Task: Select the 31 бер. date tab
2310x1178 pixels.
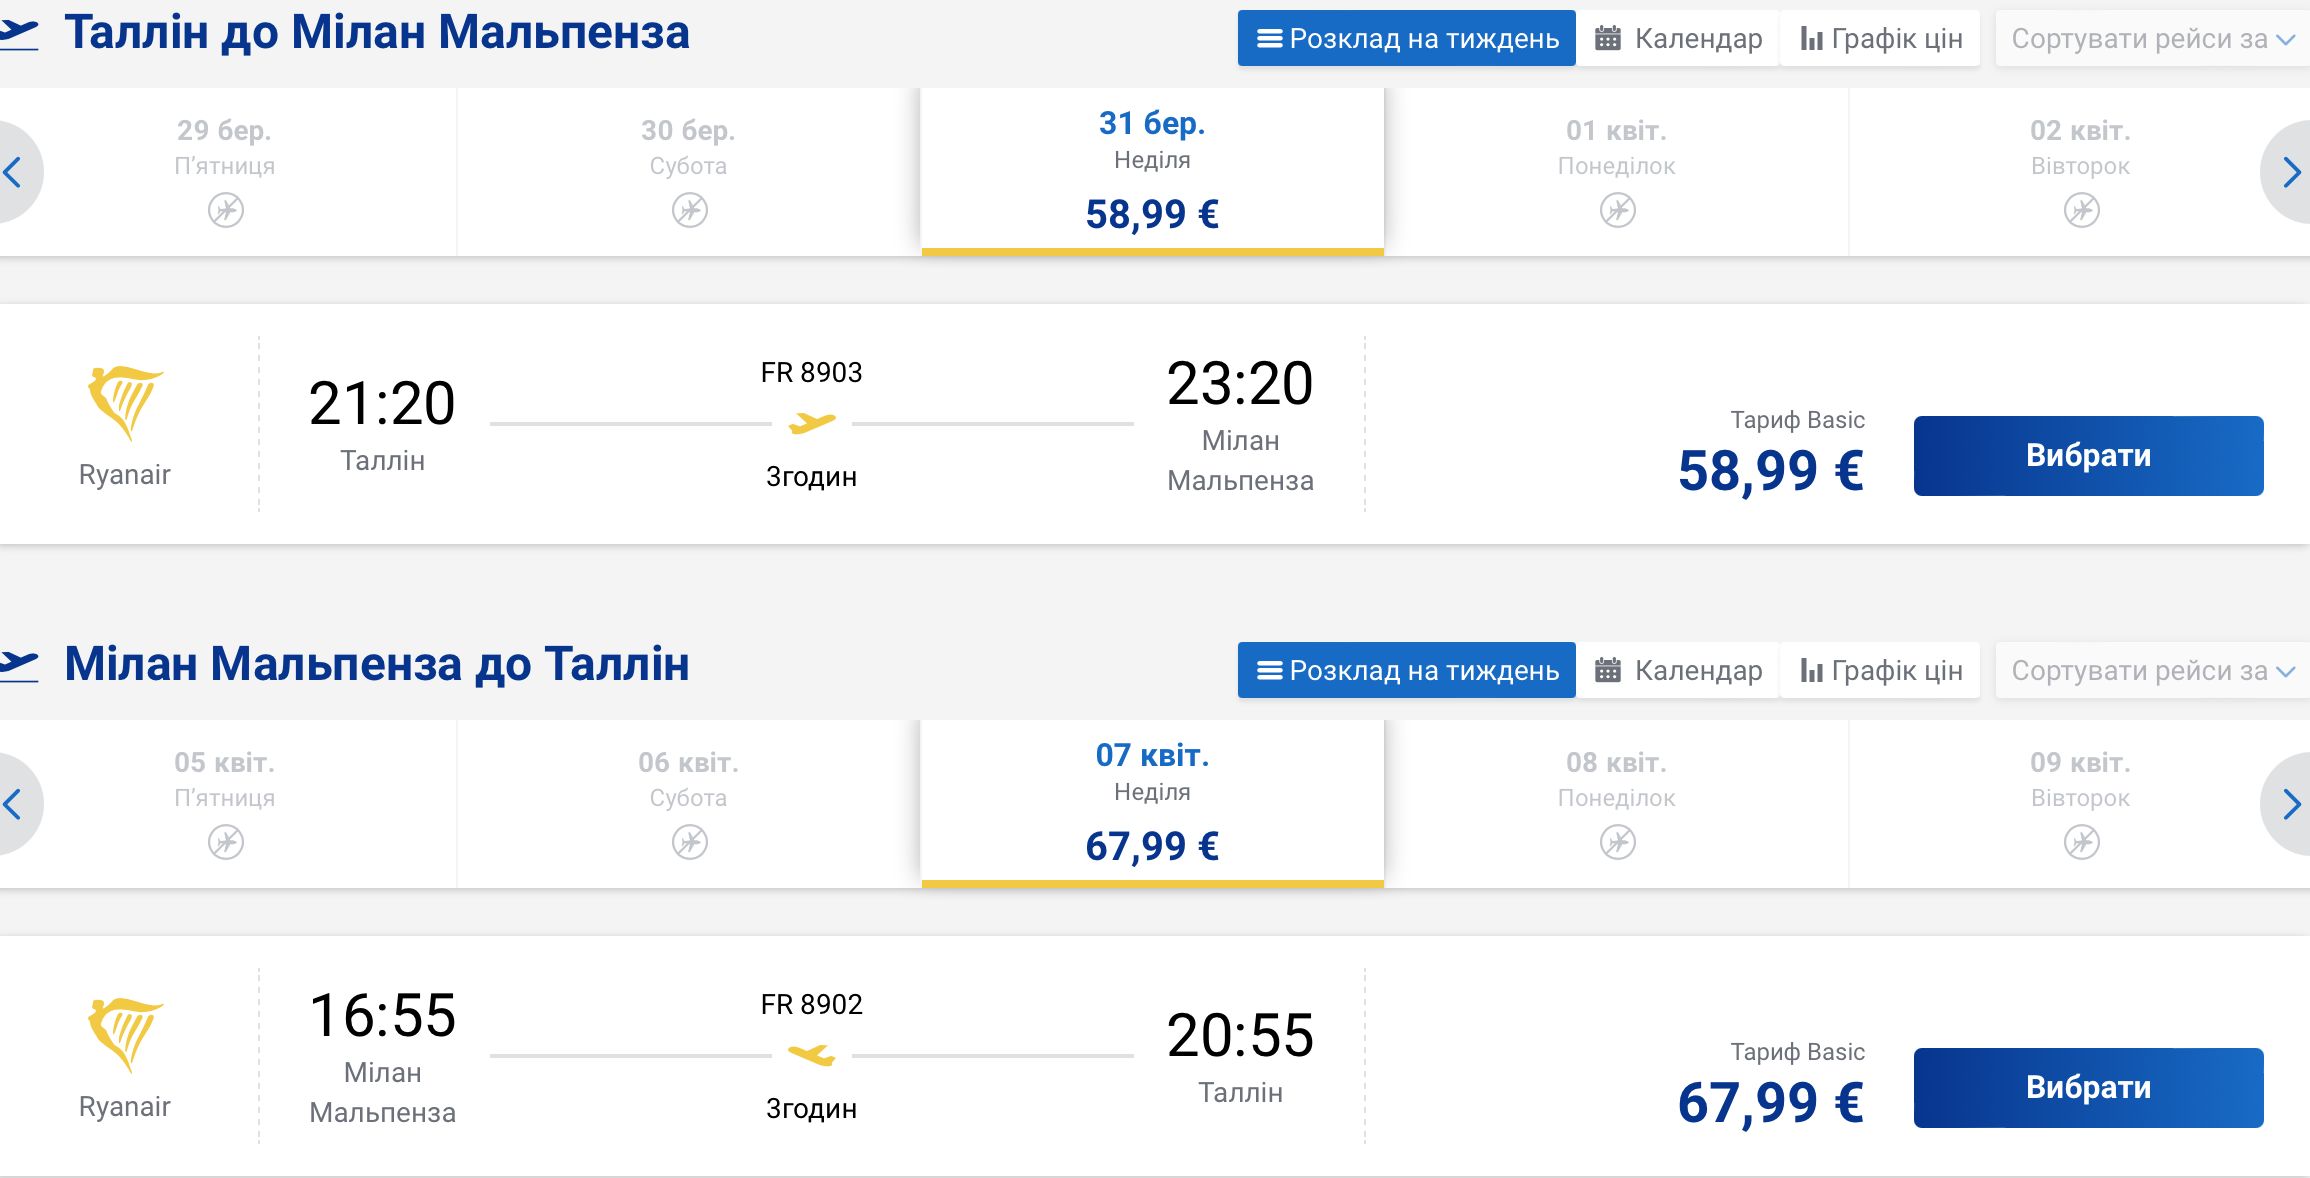Action: [1152, 172]
